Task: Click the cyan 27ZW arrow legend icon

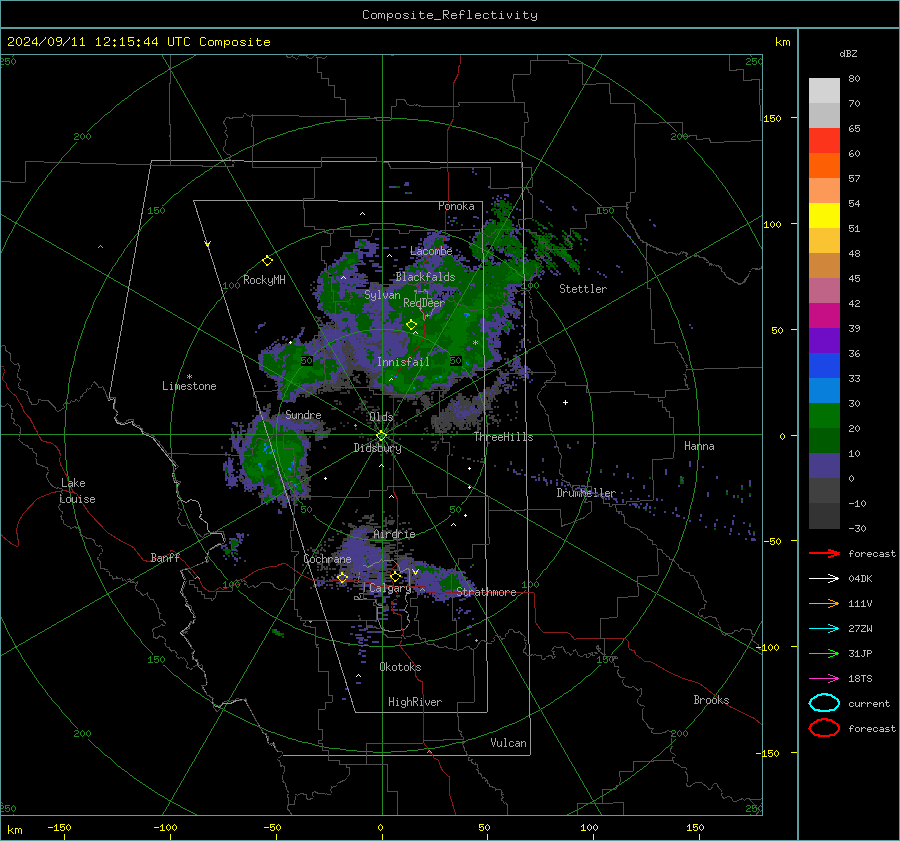Action: coord(824,629)
